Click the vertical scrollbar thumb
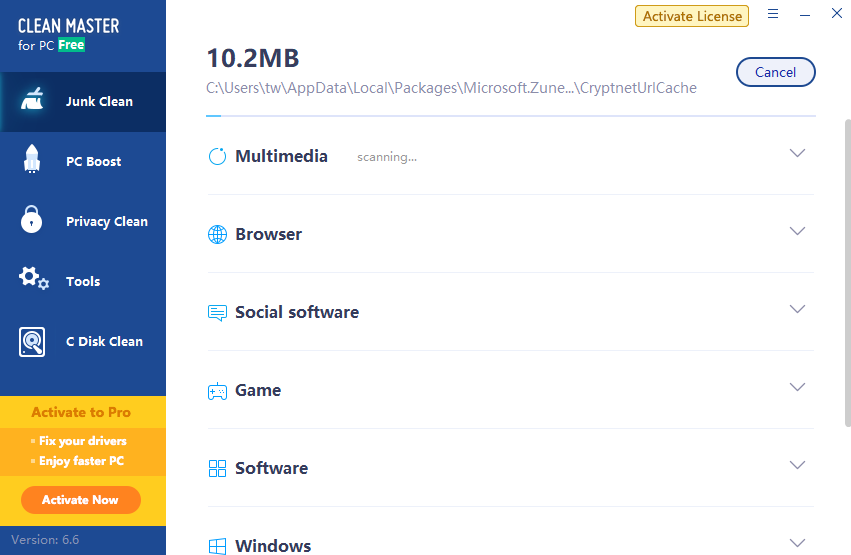Screen dimensions: 851x555 (x=847, y=273)
